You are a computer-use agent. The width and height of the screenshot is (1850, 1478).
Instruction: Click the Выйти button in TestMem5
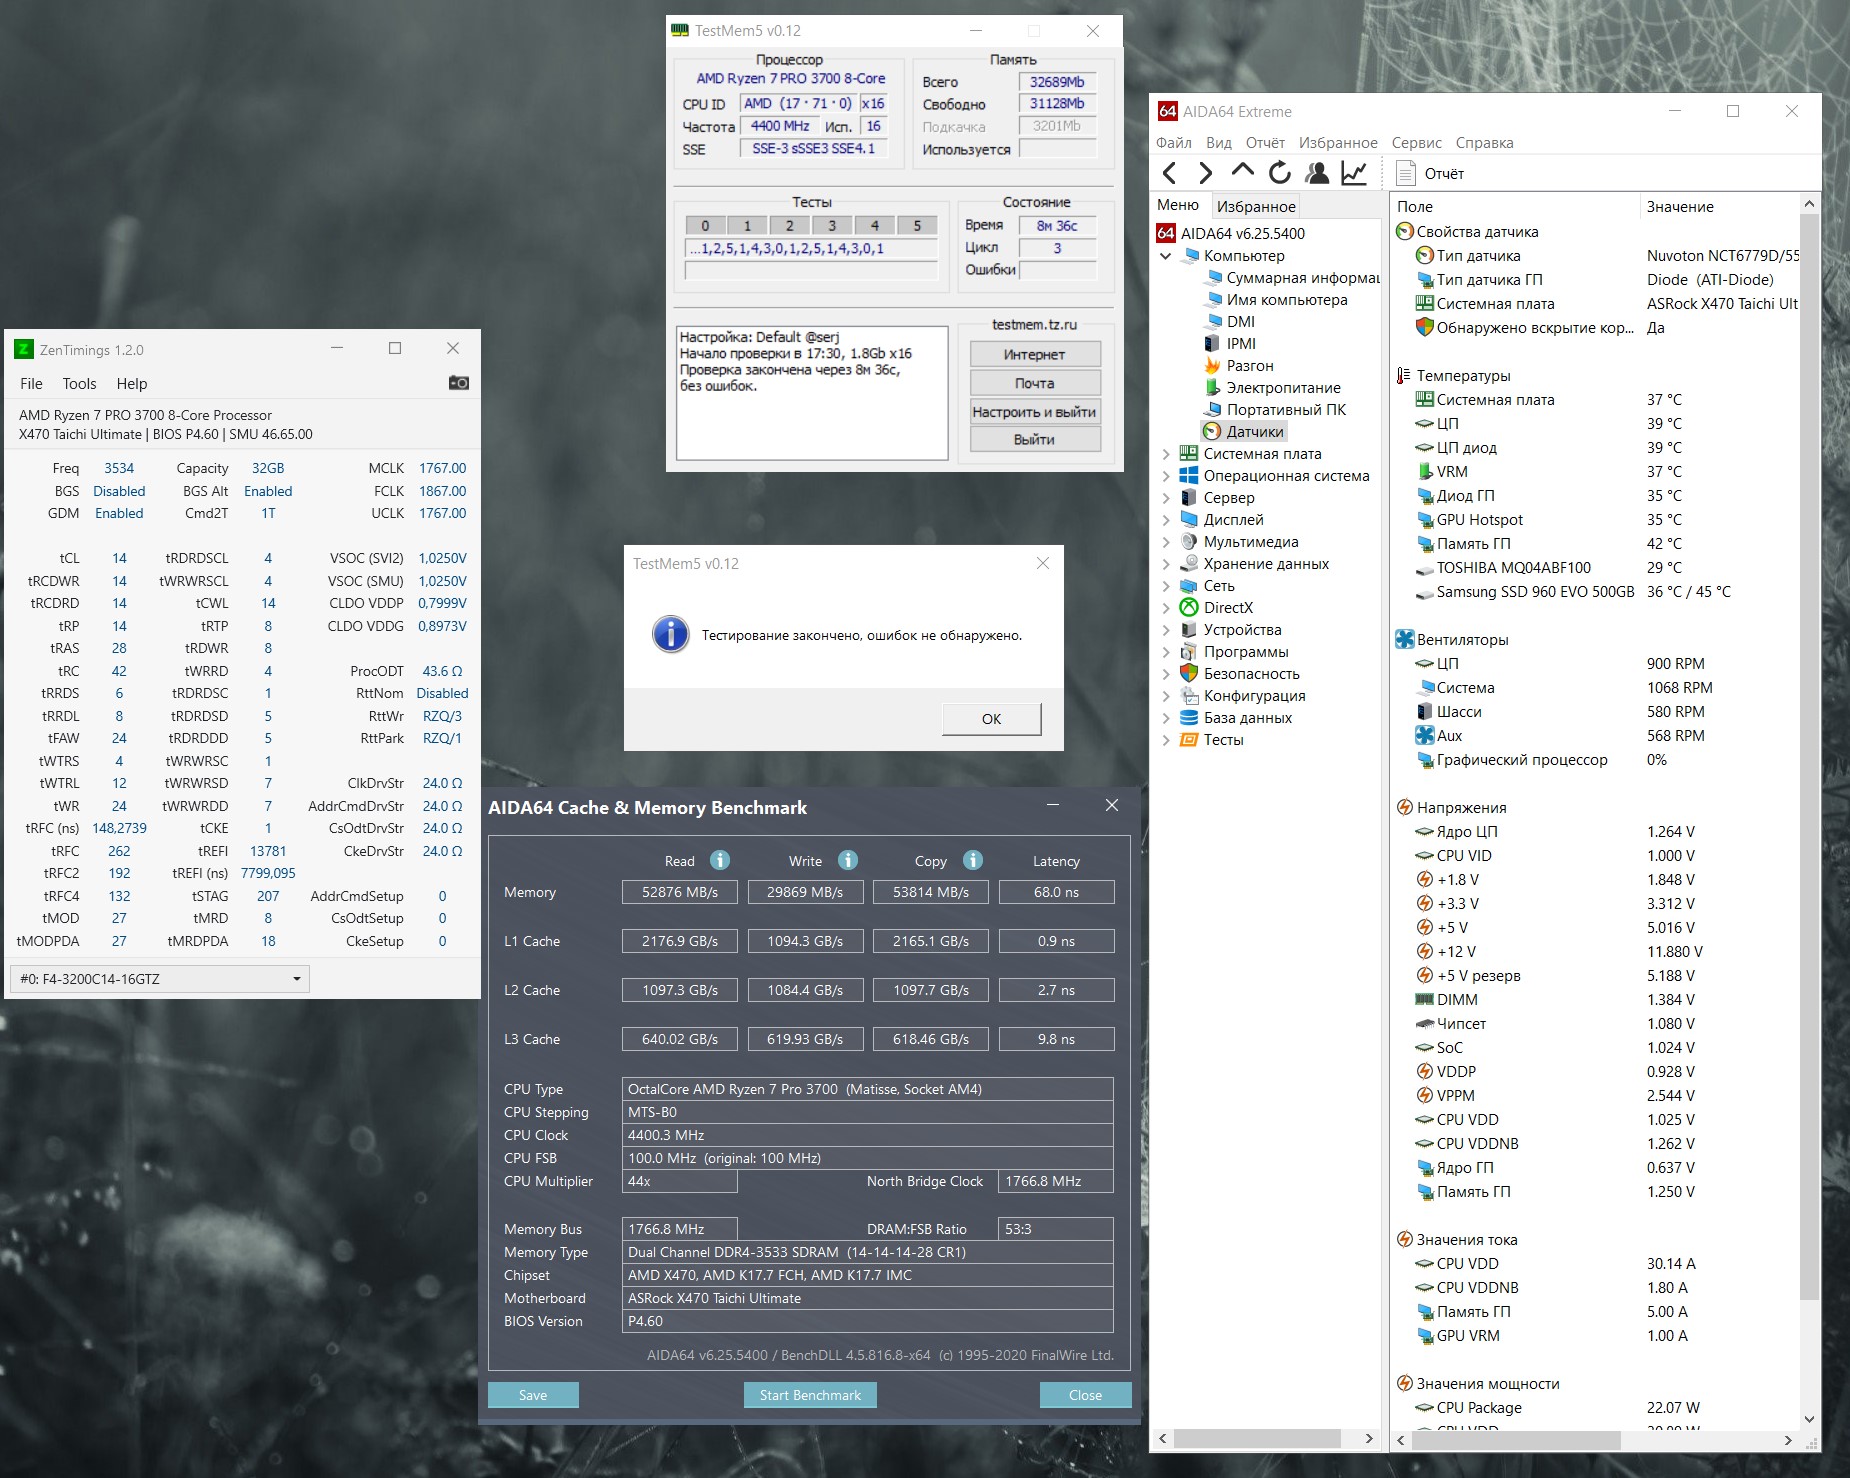[x=1035, y=439]
